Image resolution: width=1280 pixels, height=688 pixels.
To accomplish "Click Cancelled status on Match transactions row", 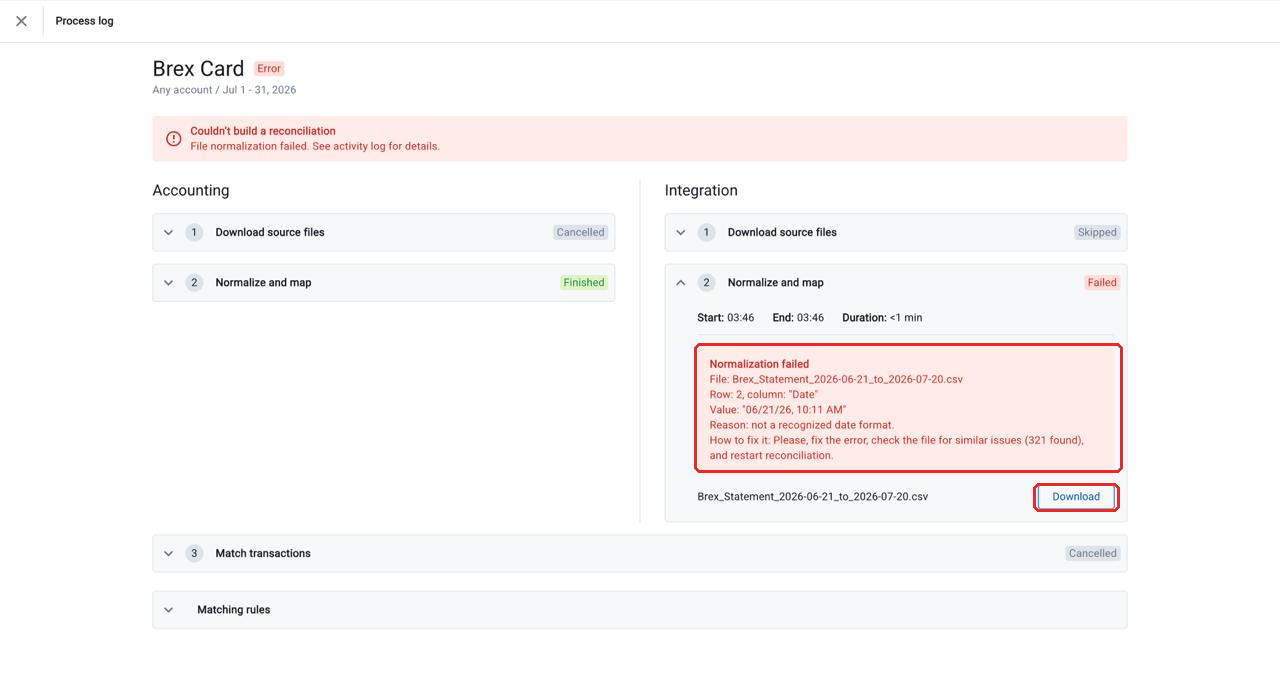I will click(x=1093, y=553).
